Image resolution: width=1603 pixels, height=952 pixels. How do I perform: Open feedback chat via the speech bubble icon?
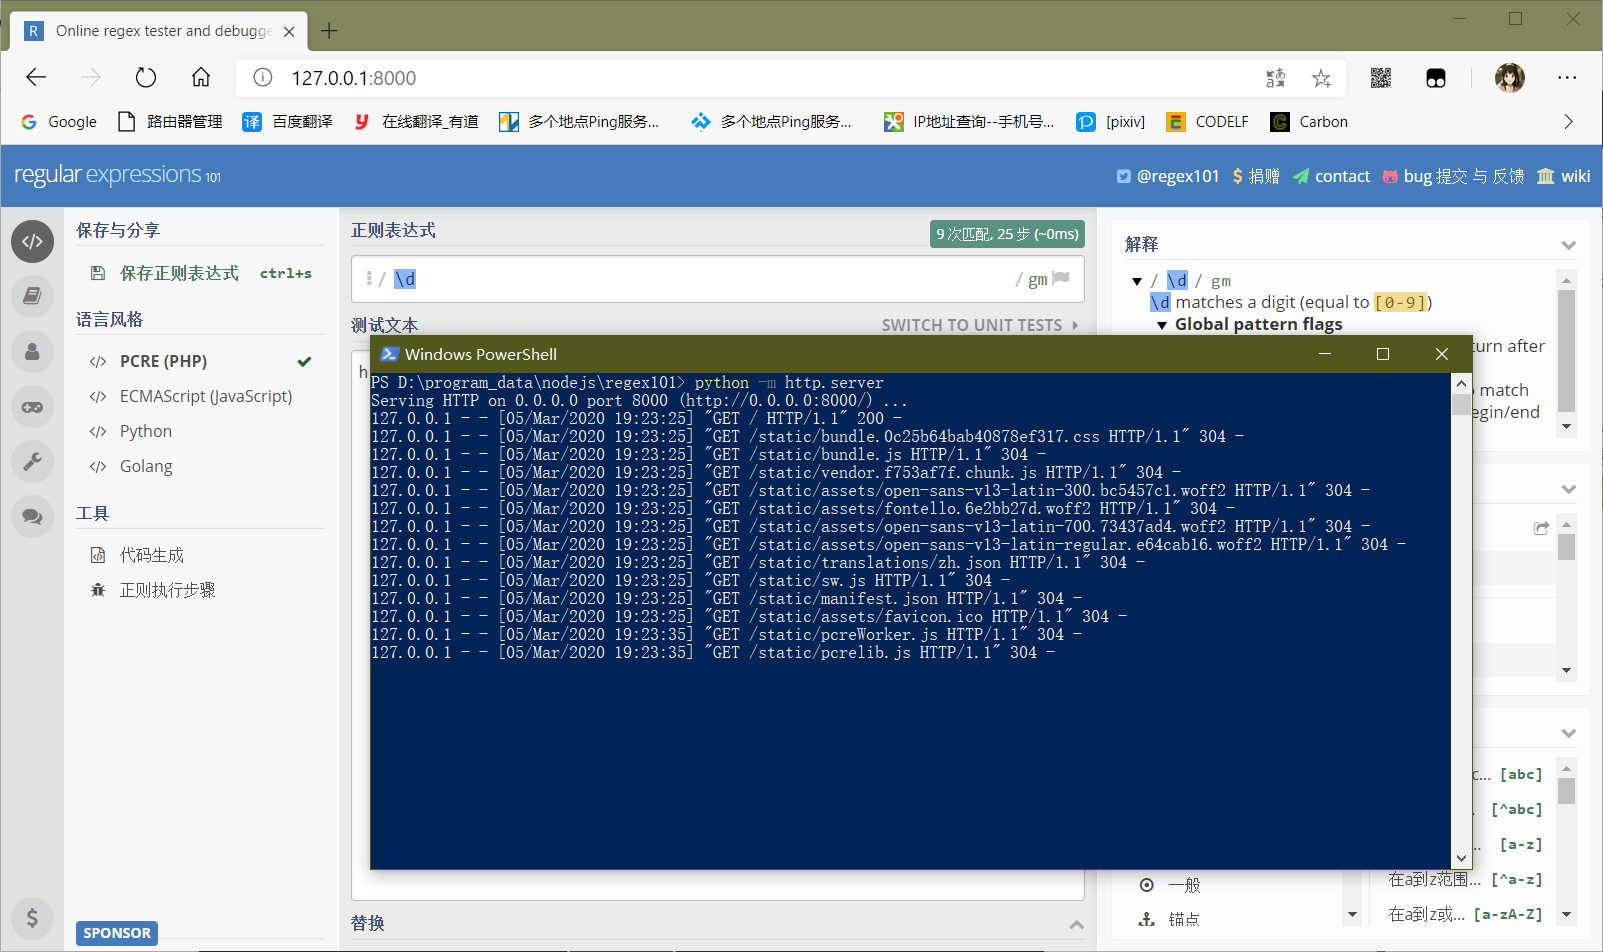tap(32, 517)
